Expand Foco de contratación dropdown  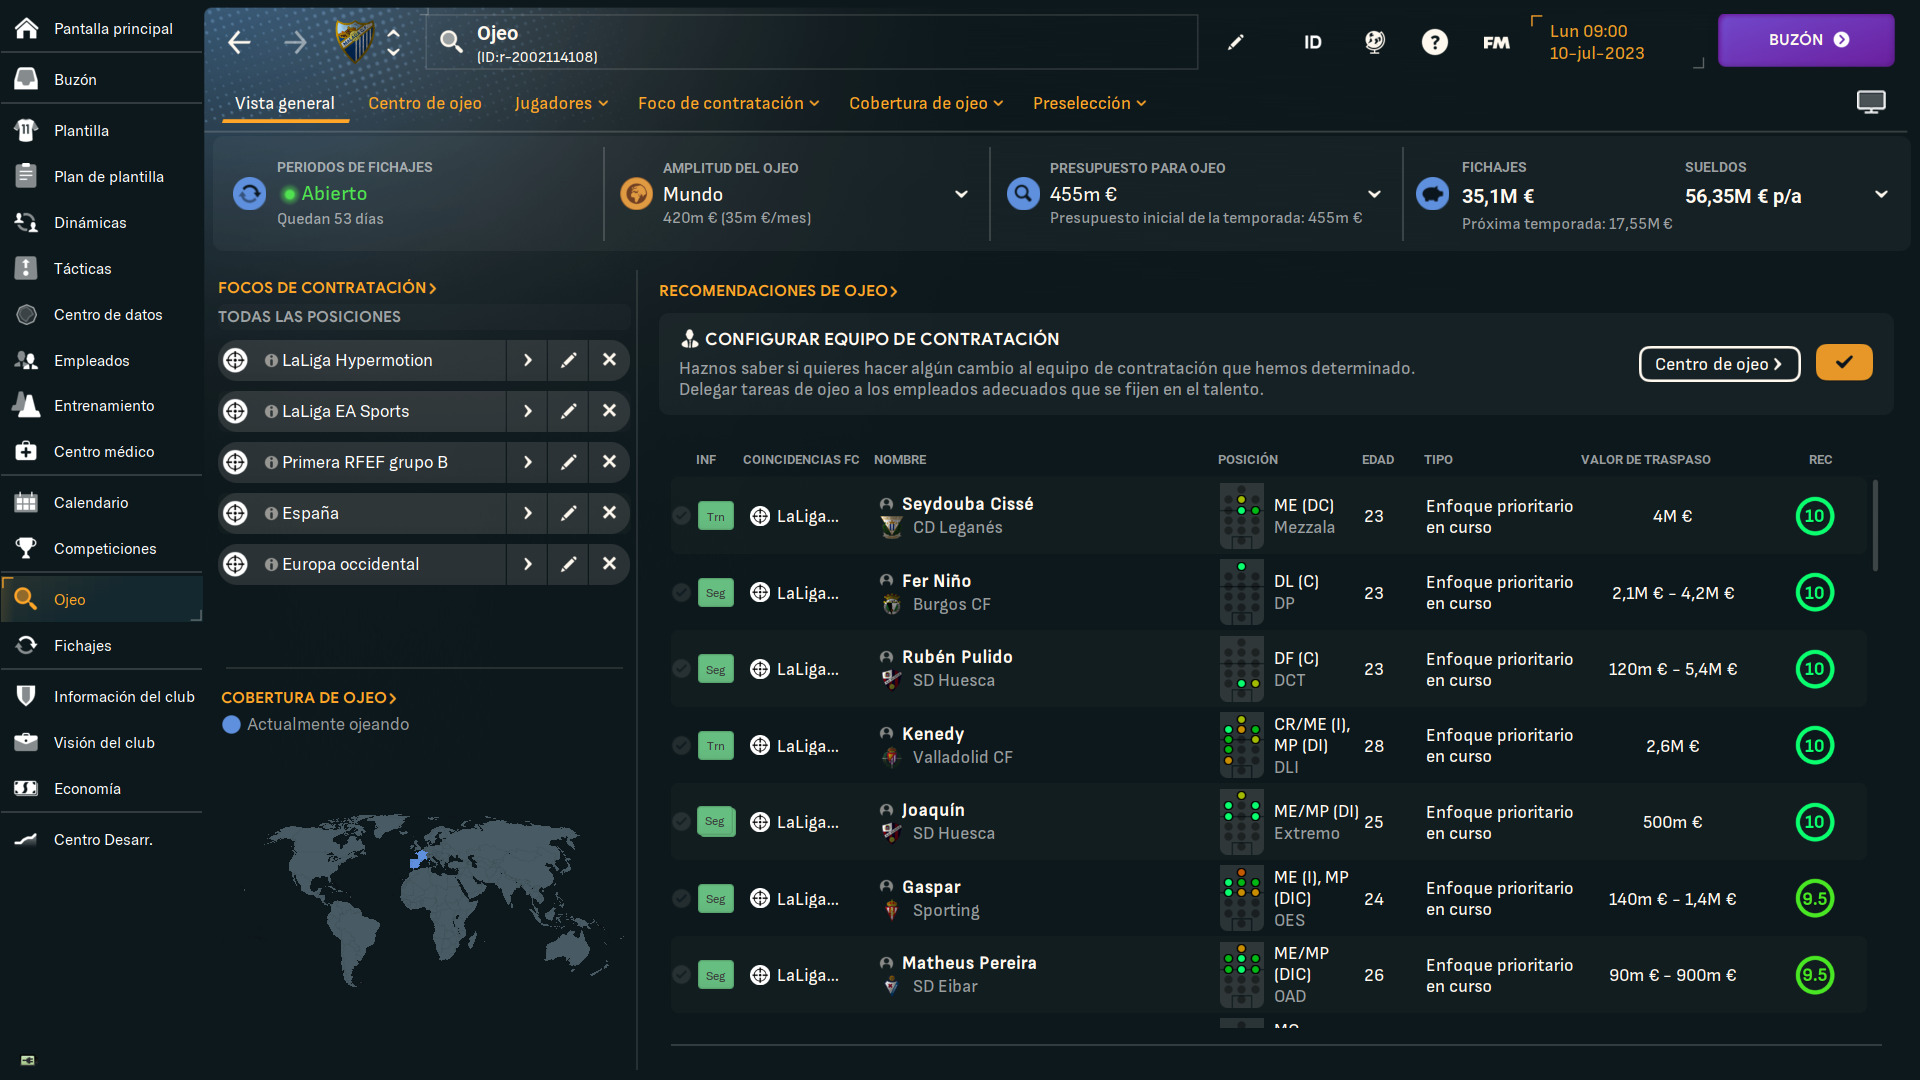[x=728, y=103]
